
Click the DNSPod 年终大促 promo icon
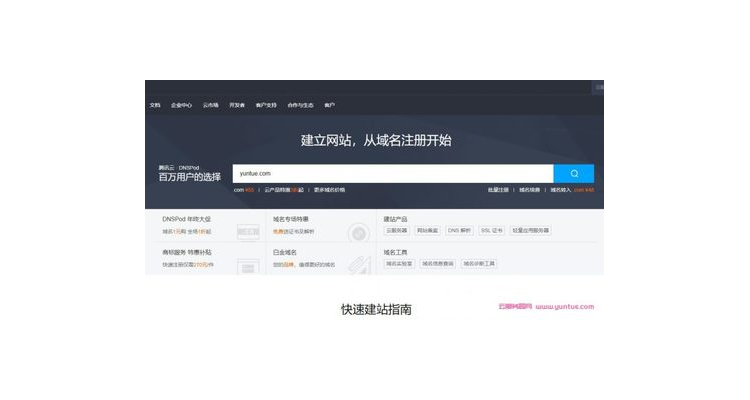click(x=248, y=232)
